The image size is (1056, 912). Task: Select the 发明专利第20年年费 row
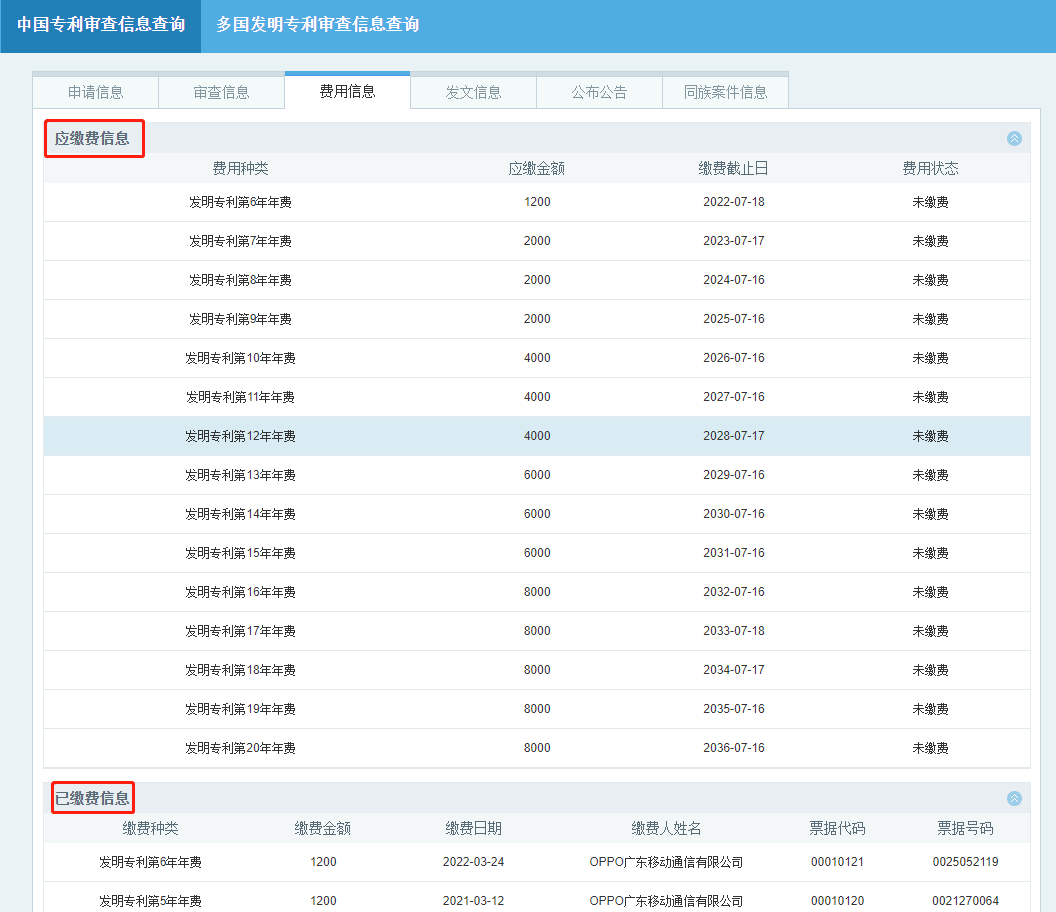[x=537, y=748]
